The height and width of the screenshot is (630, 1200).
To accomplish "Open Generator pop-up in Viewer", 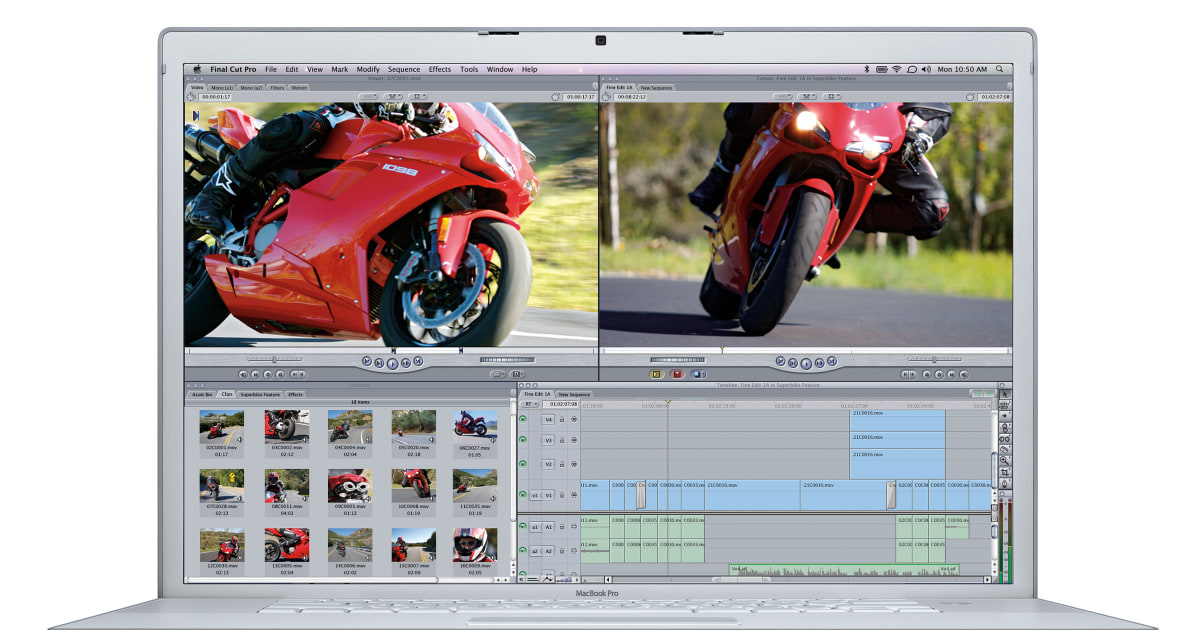I will click(x=517, y=374).
